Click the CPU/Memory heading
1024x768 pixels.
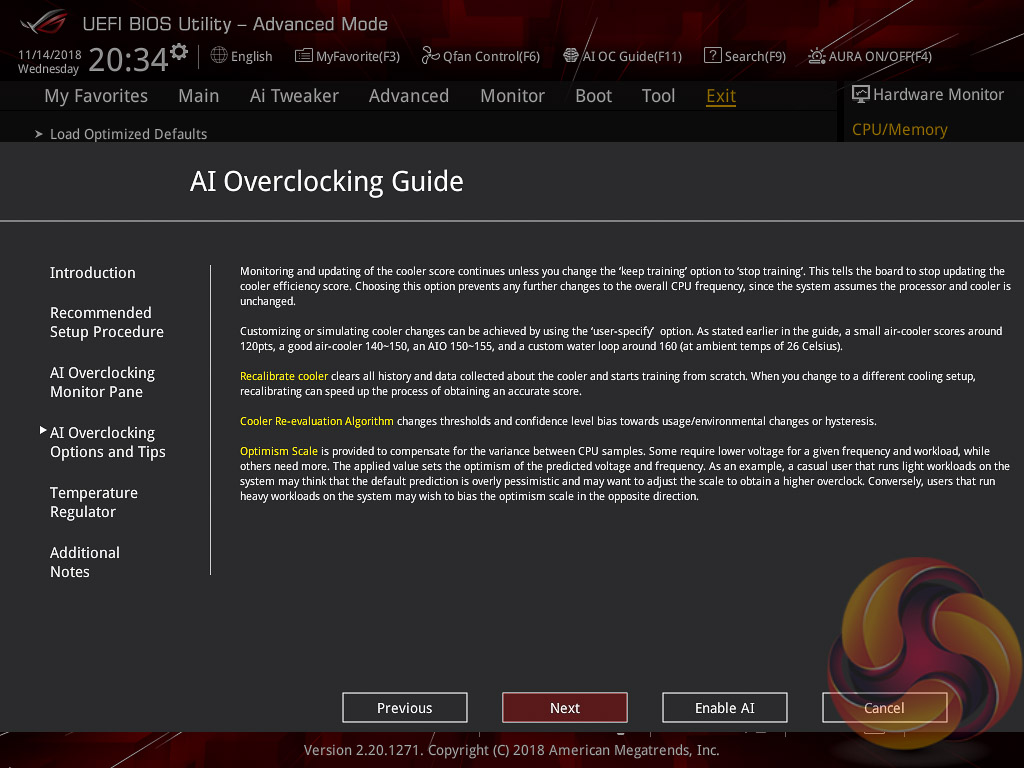coord(900,129)
